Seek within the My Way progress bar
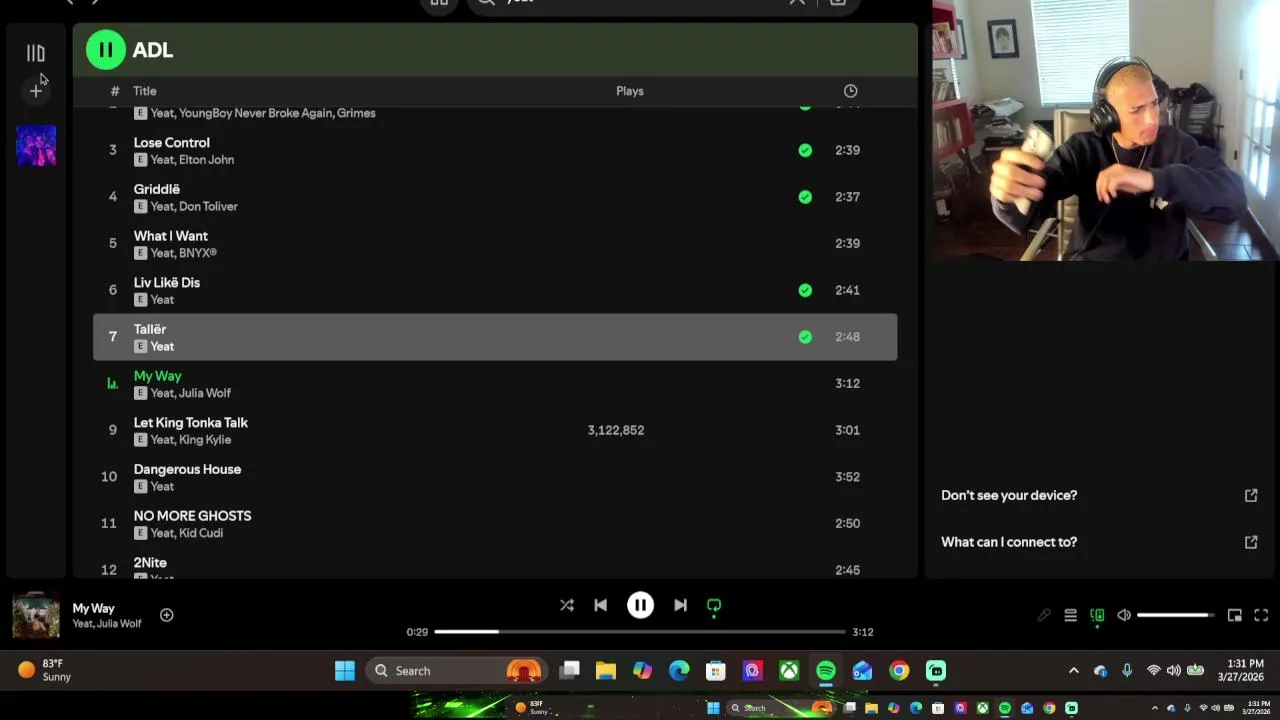The width and height of the screenshot is (1280, 720). [x=640, y=632]
